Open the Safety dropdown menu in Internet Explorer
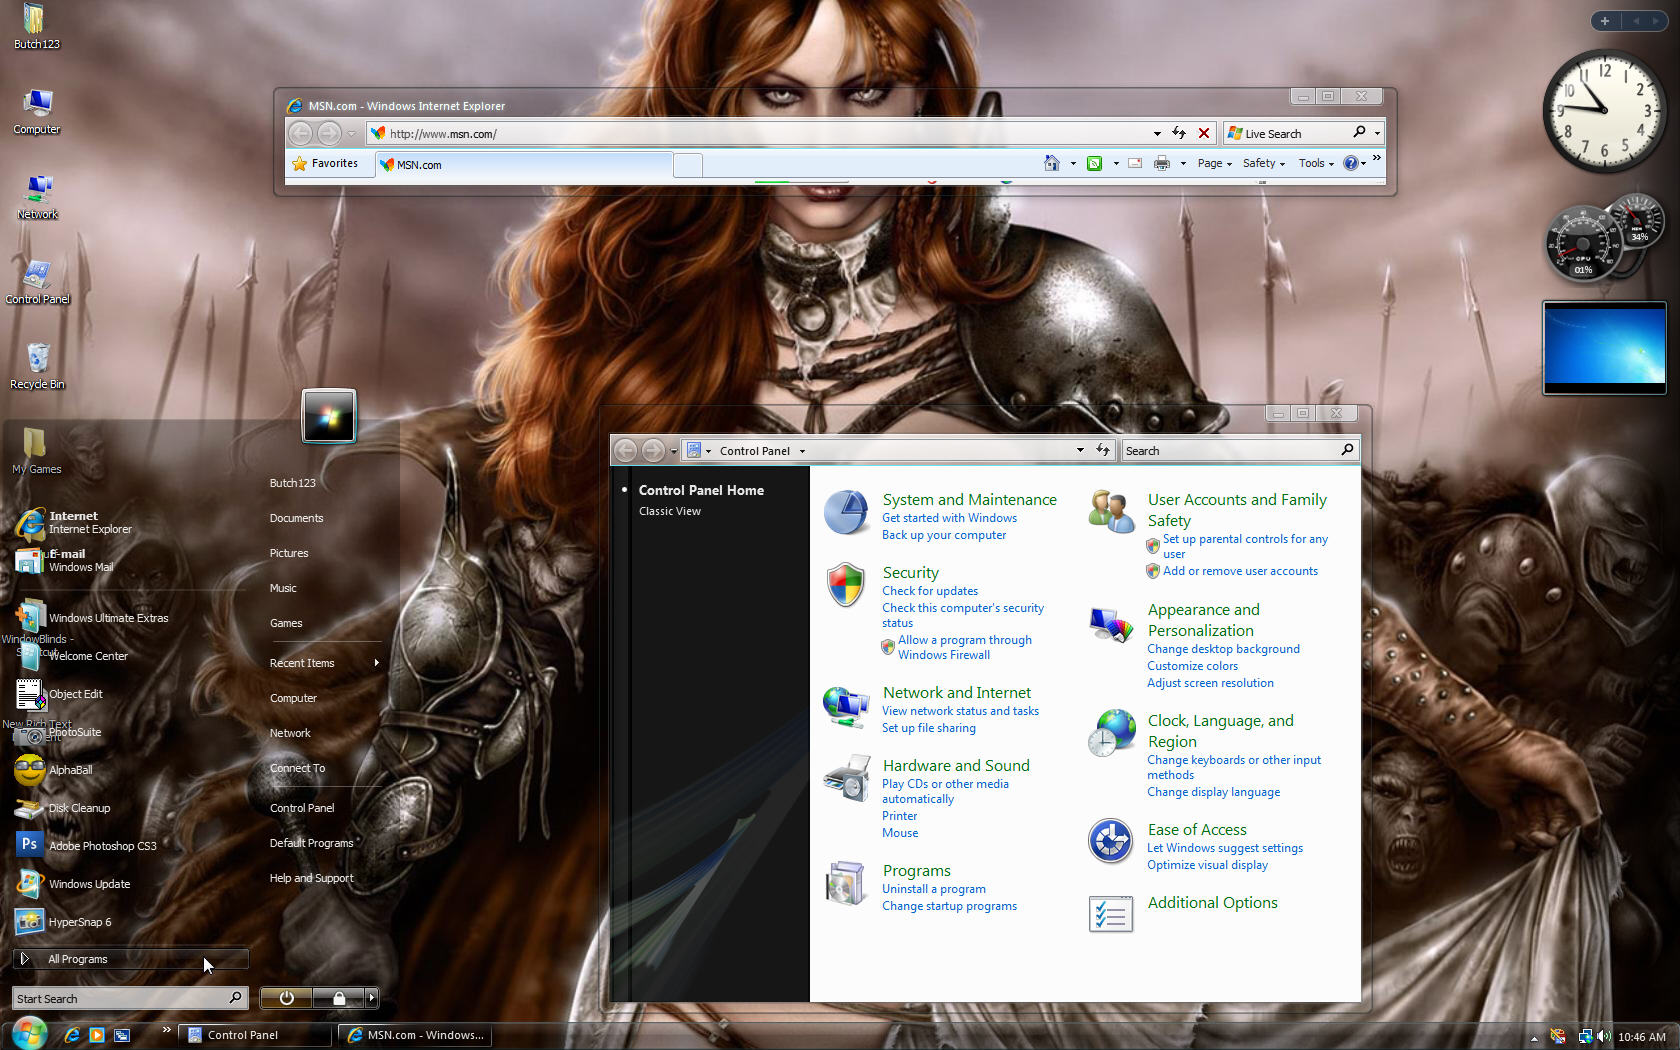This screenshot has width=1680, height=1050. [x=1264, y=163]
